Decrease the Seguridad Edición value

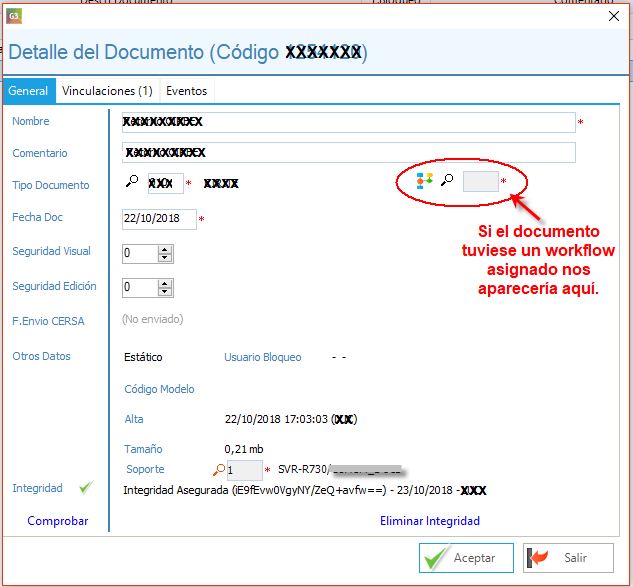pos(165,292)
